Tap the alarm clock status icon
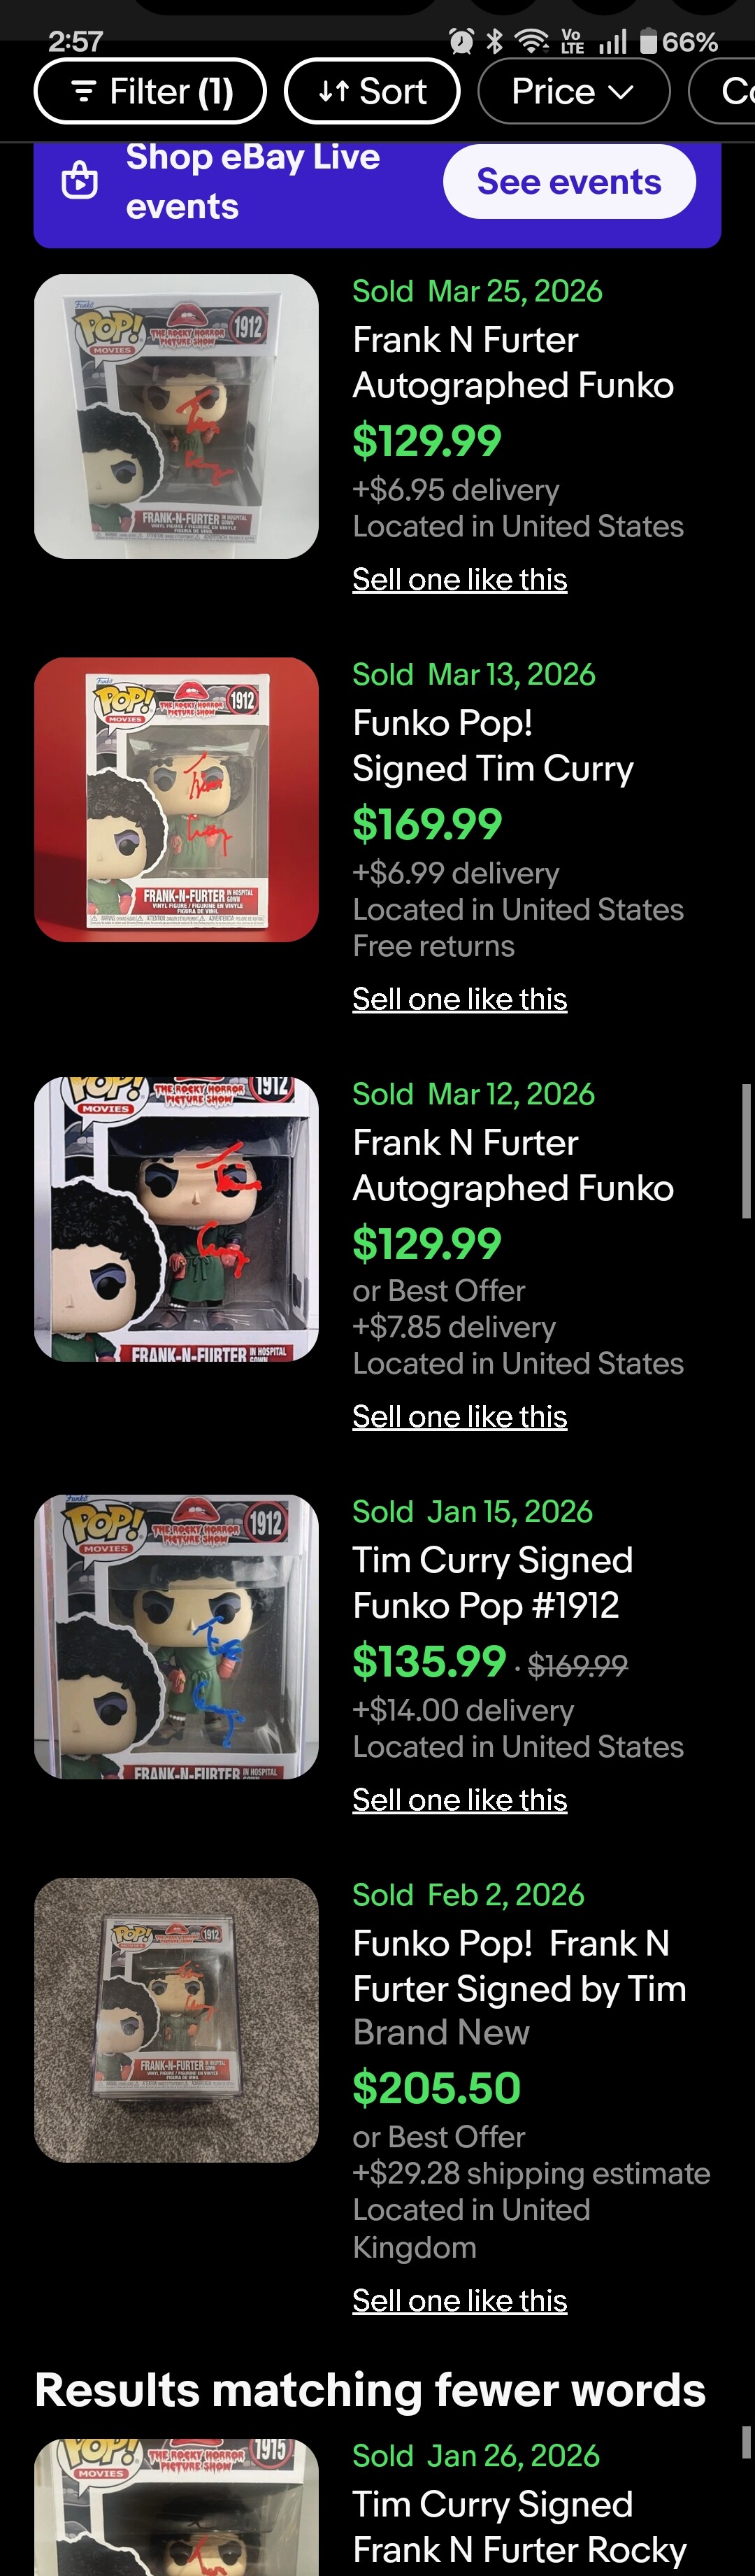755x2576 pixels. [462, 42]
